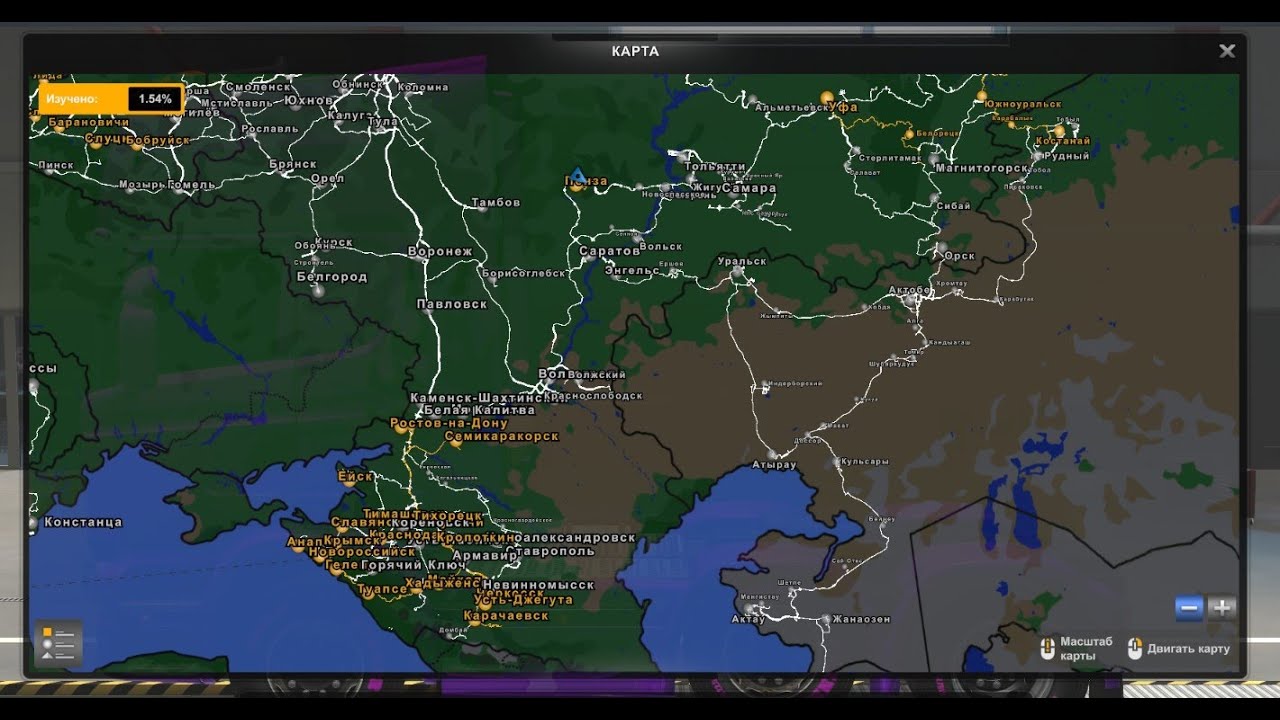The width and height of the screenshot is (1280, 720).
Task: Click the Ставрополь city label
Action: 549,551
